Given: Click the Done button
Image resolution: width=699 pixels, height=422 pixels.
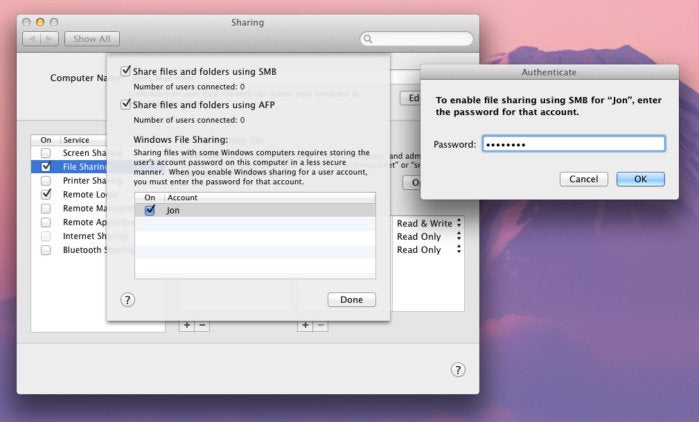Looking at the screenshot, I should (x=352, y=299).
